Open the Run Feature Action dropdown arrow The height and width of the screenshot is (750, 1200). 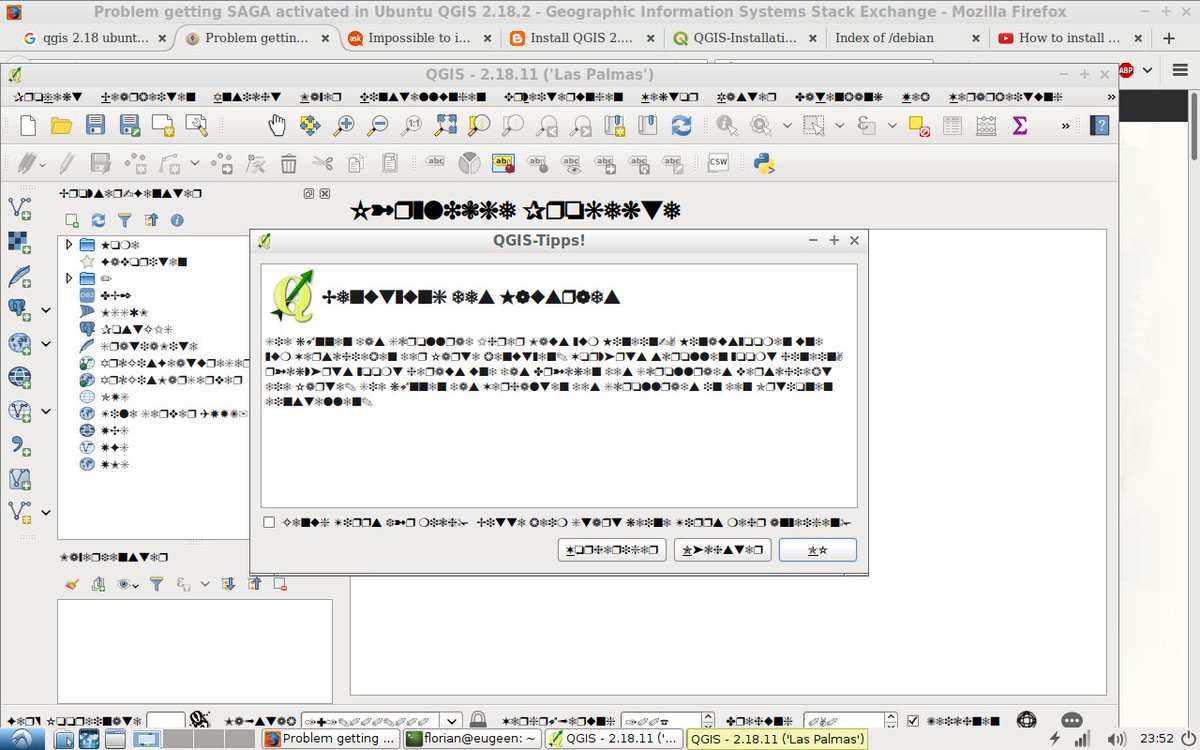(787, 125)
